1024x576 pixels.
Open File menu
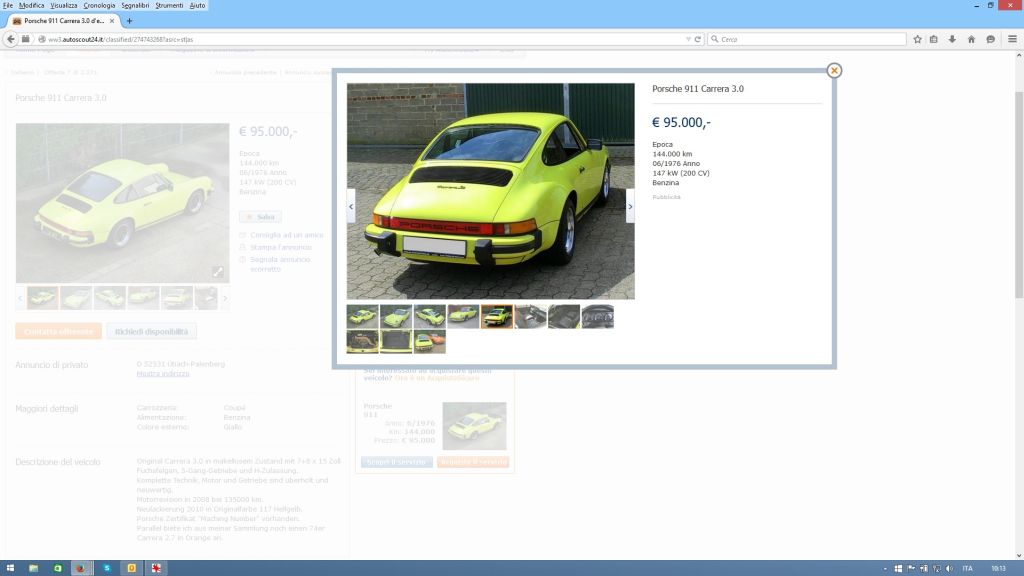(x=8, y=5)
